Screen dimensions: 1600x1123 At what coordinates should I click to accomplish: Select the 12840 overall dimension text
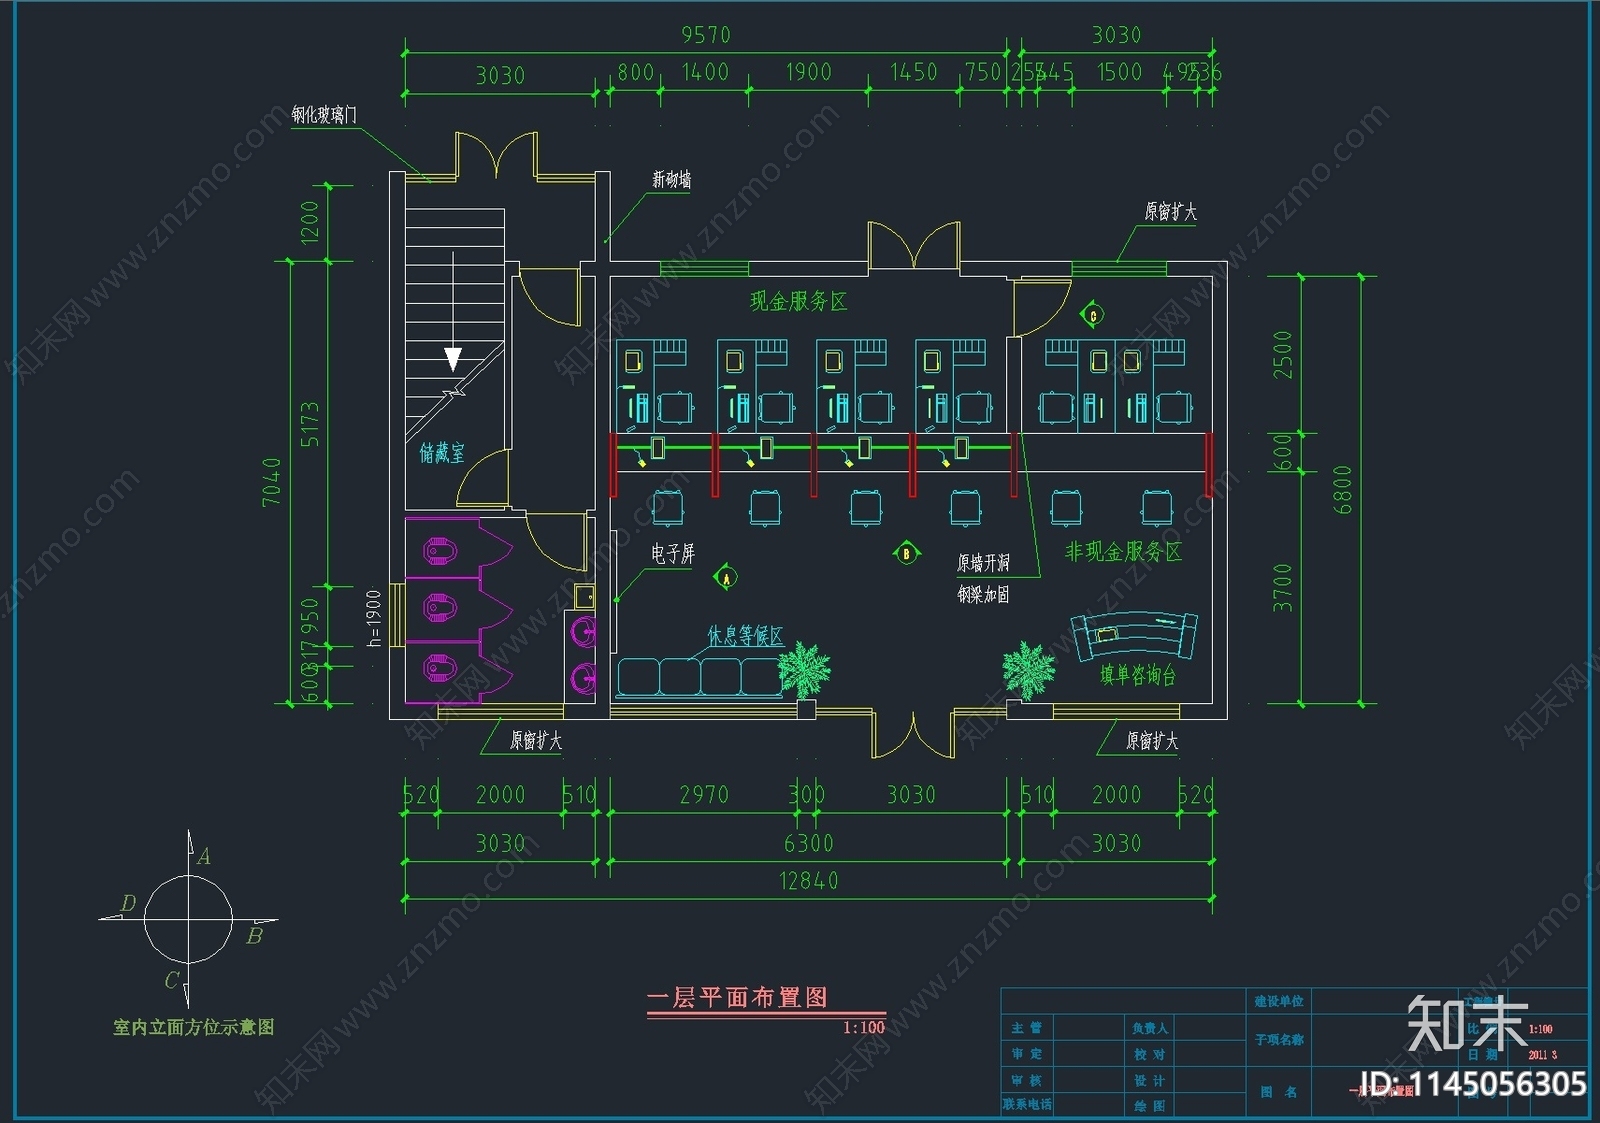point(809,881)
